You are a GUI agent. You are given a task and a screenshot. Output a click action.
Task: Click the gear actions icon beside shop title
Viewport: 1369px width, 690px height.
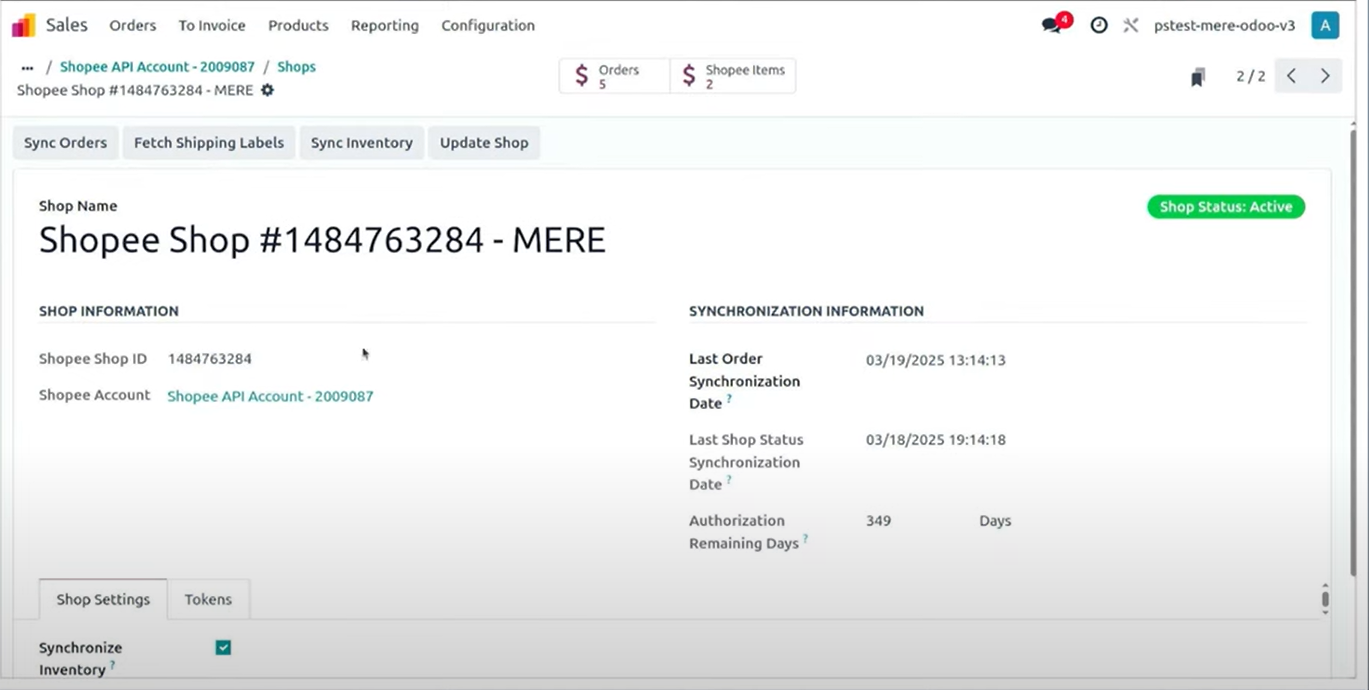[267, 90]
